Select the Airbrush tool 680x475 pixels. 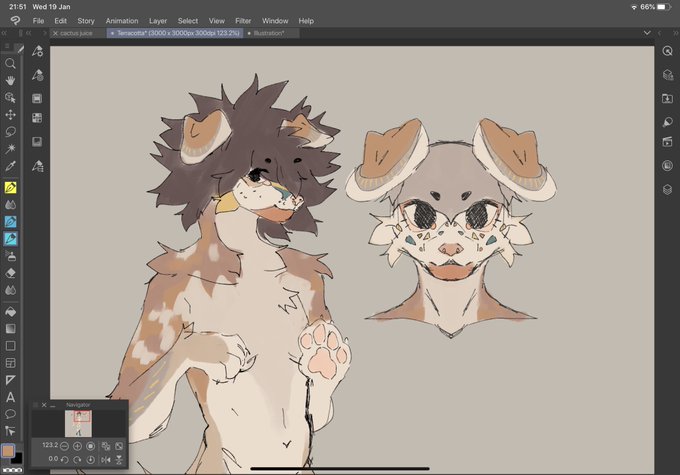[10, 256]
